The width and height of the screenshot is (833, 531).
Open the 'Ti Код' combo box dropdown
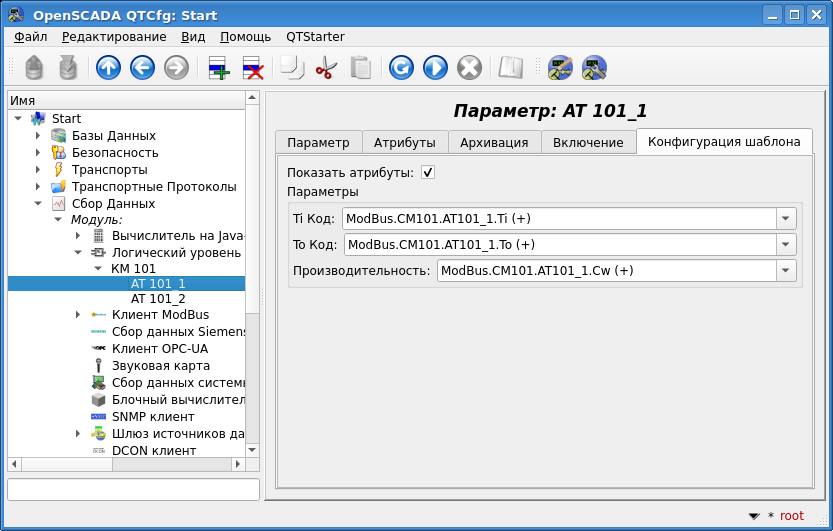point(786,219)
